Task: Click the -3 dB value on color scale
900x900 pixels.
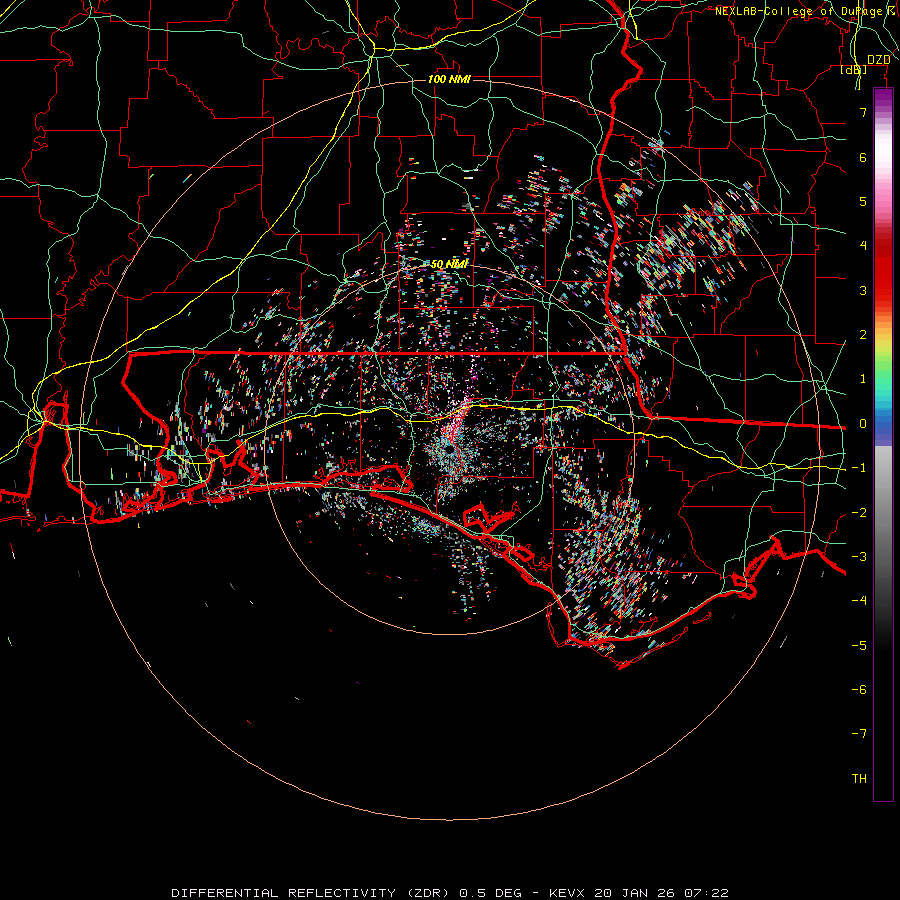Action: coord(859,557)
